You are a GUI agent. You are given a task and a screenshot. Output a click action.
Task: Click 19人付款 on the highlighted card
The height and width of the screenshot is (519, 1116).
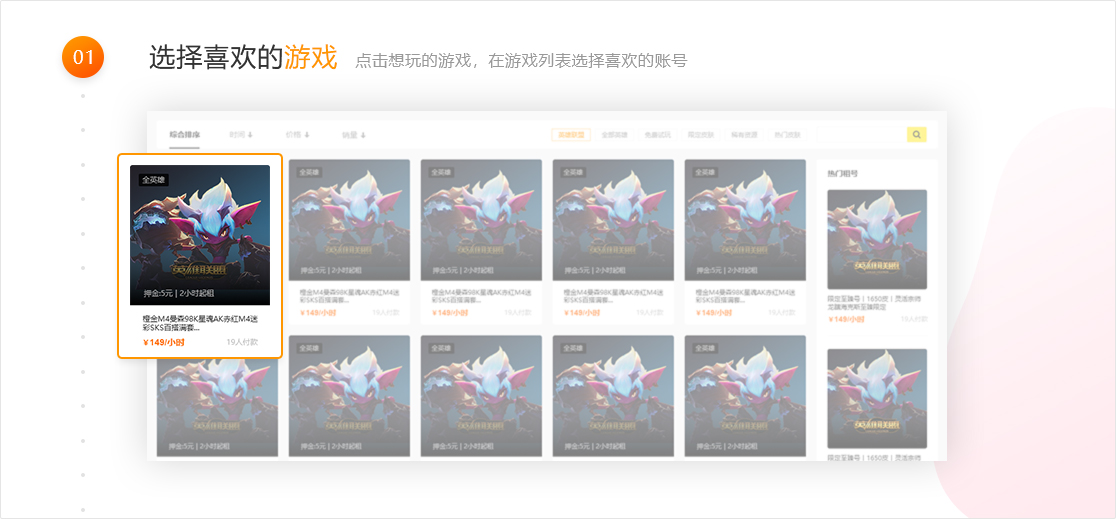click(242, 342)
